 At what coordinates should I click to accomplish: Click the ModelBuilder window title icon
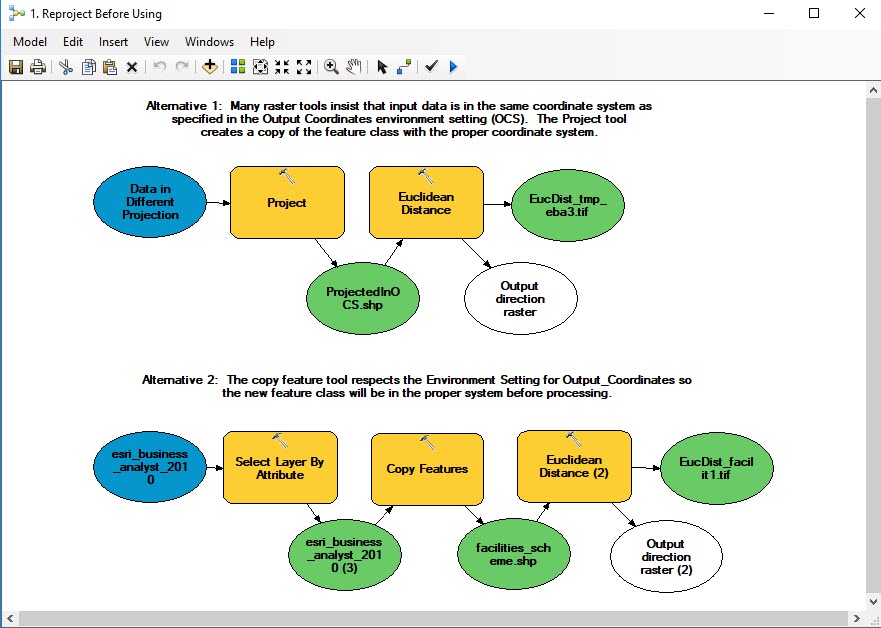point(16,13)
